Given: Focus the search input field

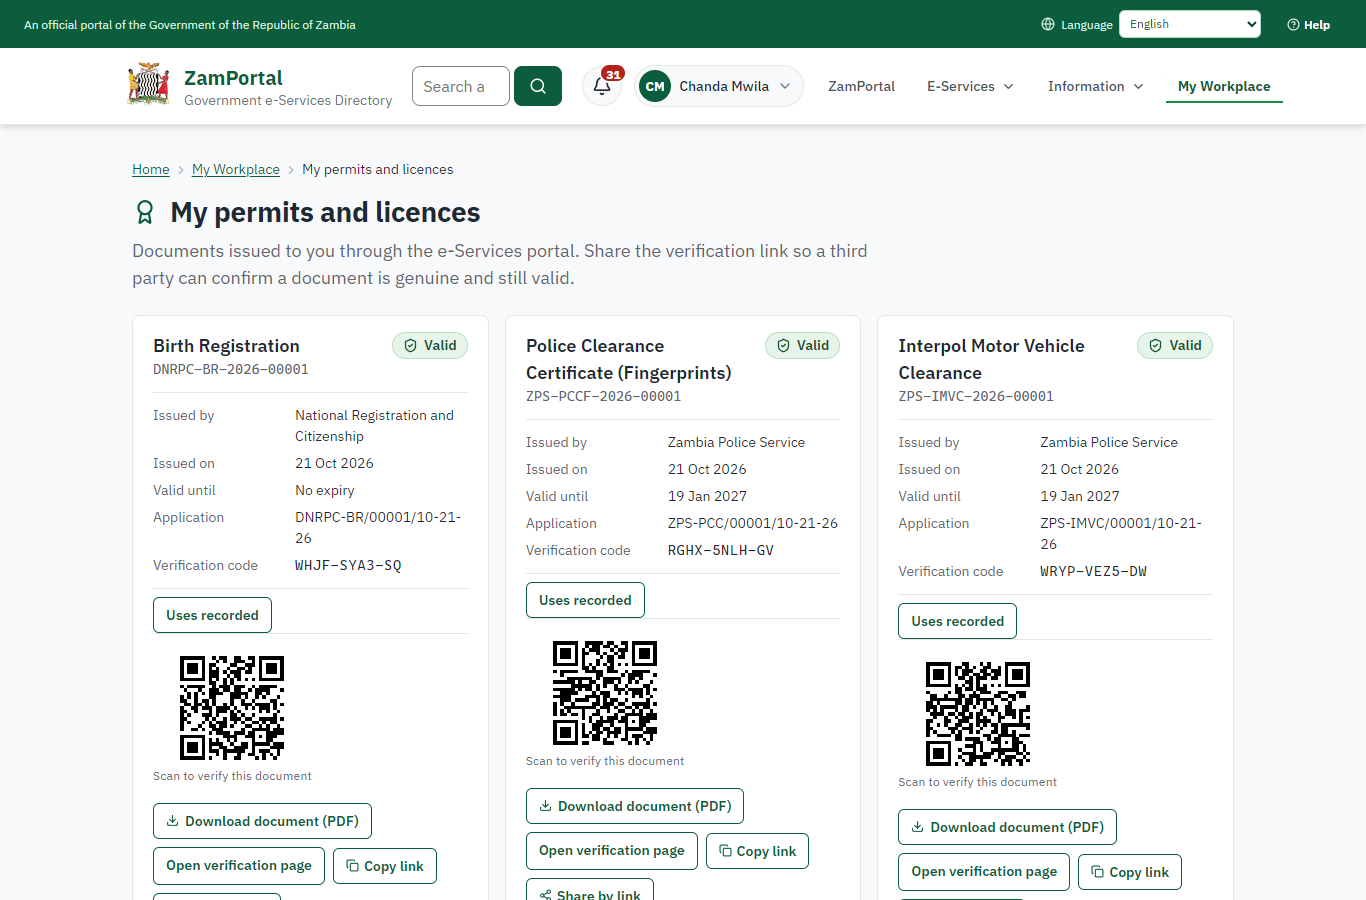Looking at the screenshot, I should tap(461, 86).
